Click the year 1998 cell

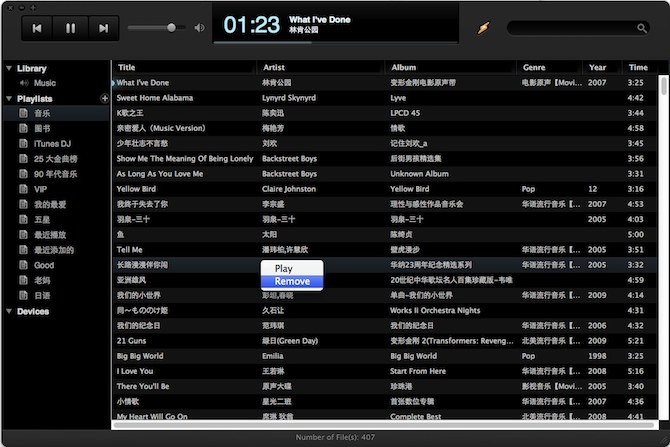point(597,356)
